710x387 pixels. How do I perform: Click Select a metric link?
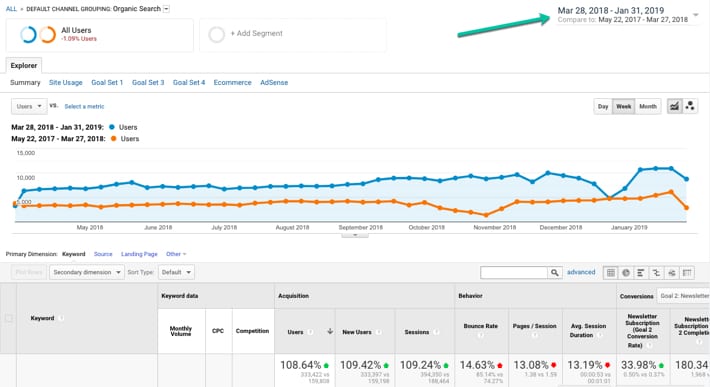click(84, 106)
